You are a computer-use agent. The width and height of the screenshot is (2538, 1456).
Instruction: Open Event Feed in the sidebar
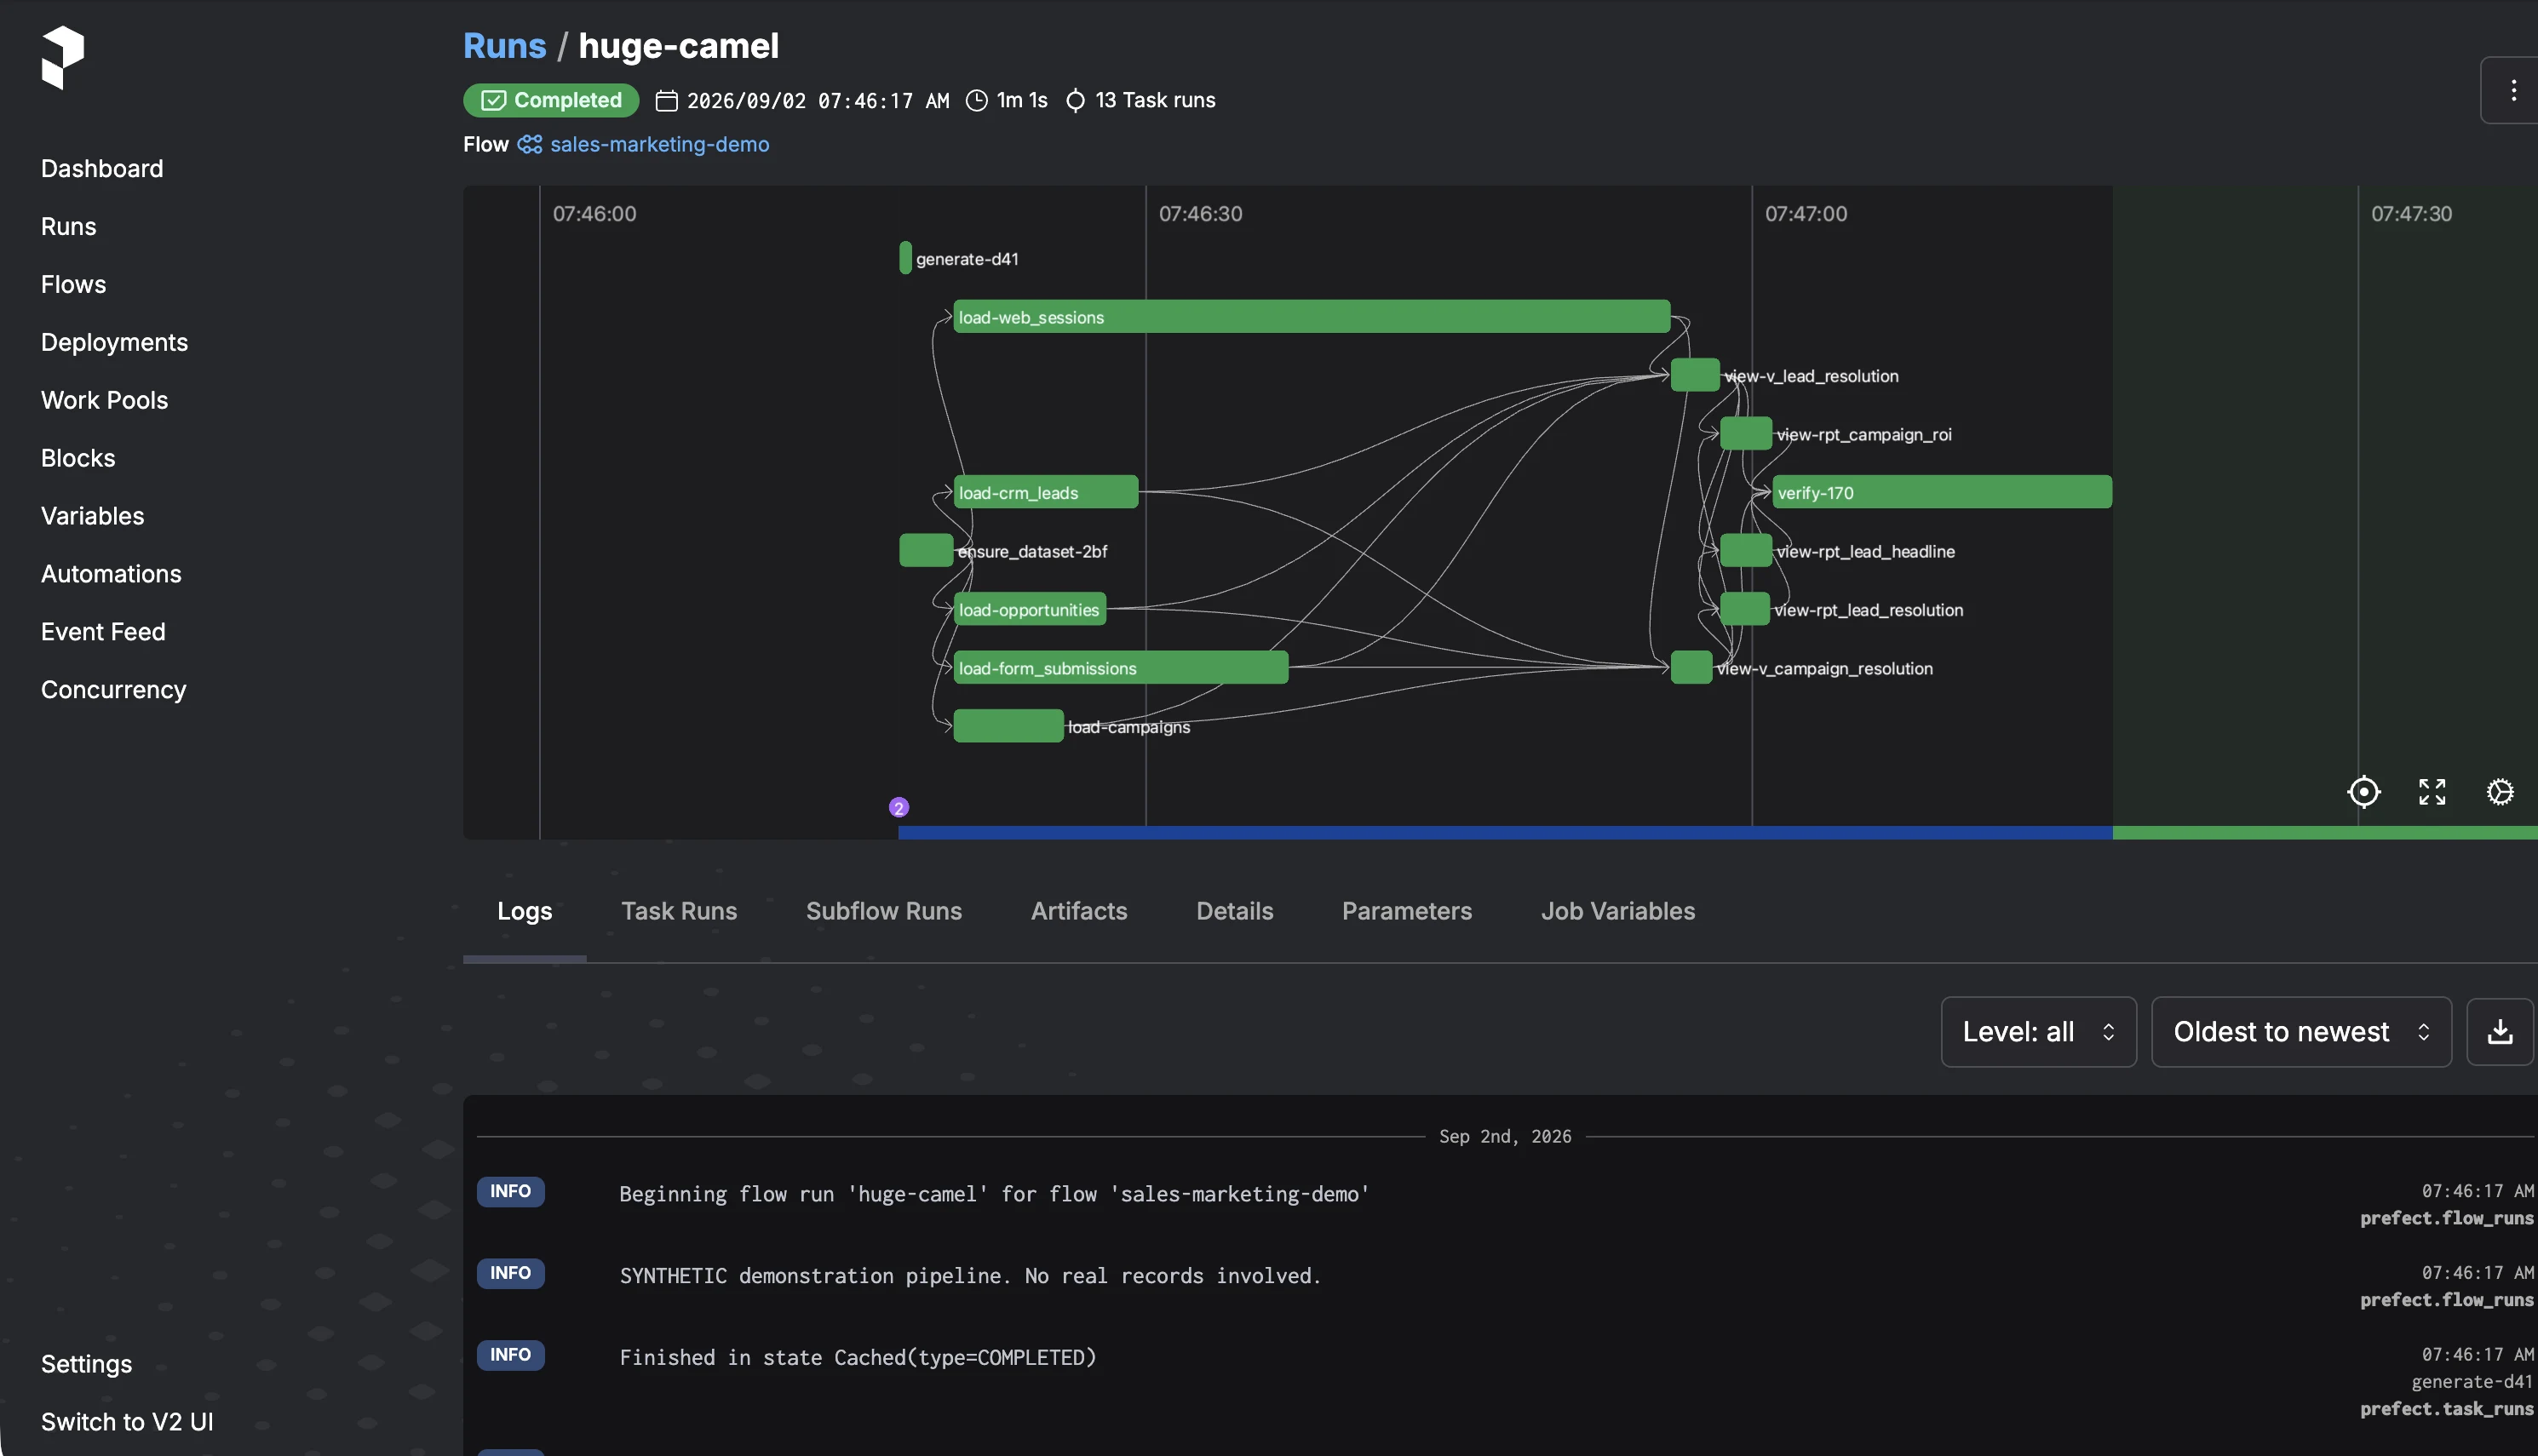click(x=103, y=632)
